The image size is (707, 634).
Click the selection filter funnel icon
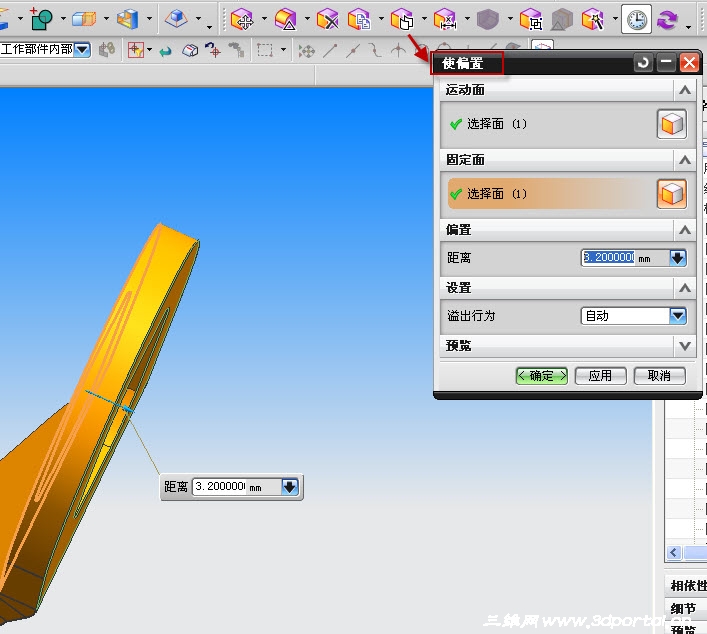point(136,50)
